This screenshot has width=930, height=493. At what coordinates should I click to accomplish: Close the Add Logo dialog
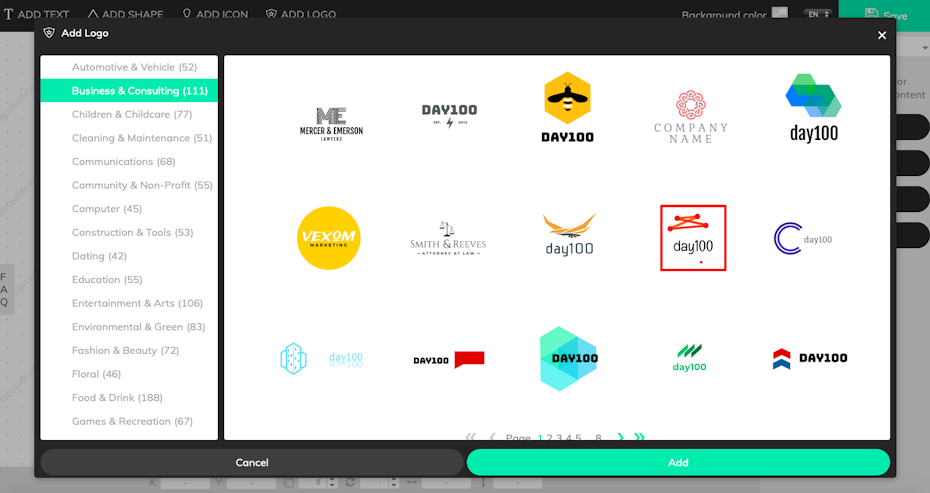pos(881,35)
